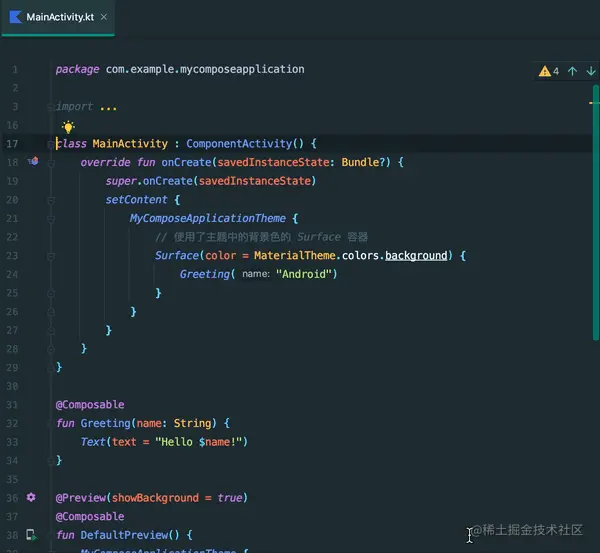Click the savedInstanceState parameter on line 18
This screenshot has width=600, height=553.
(x=273, y=162)
